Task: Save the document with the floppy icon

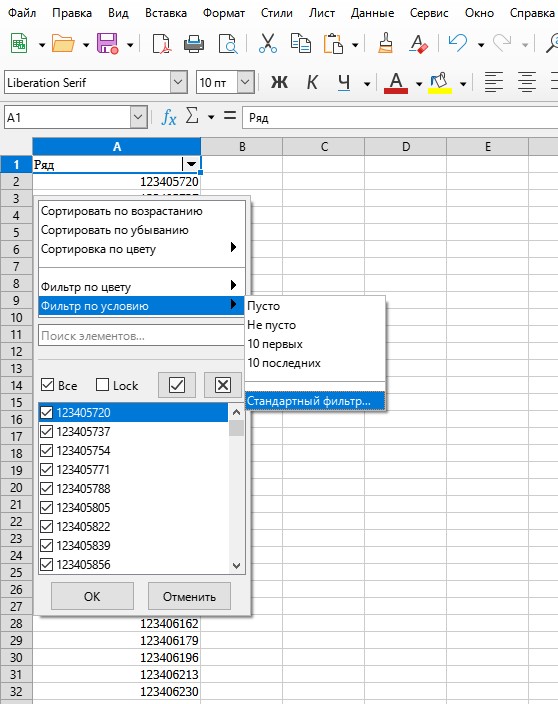Action: tap(108, 44)
